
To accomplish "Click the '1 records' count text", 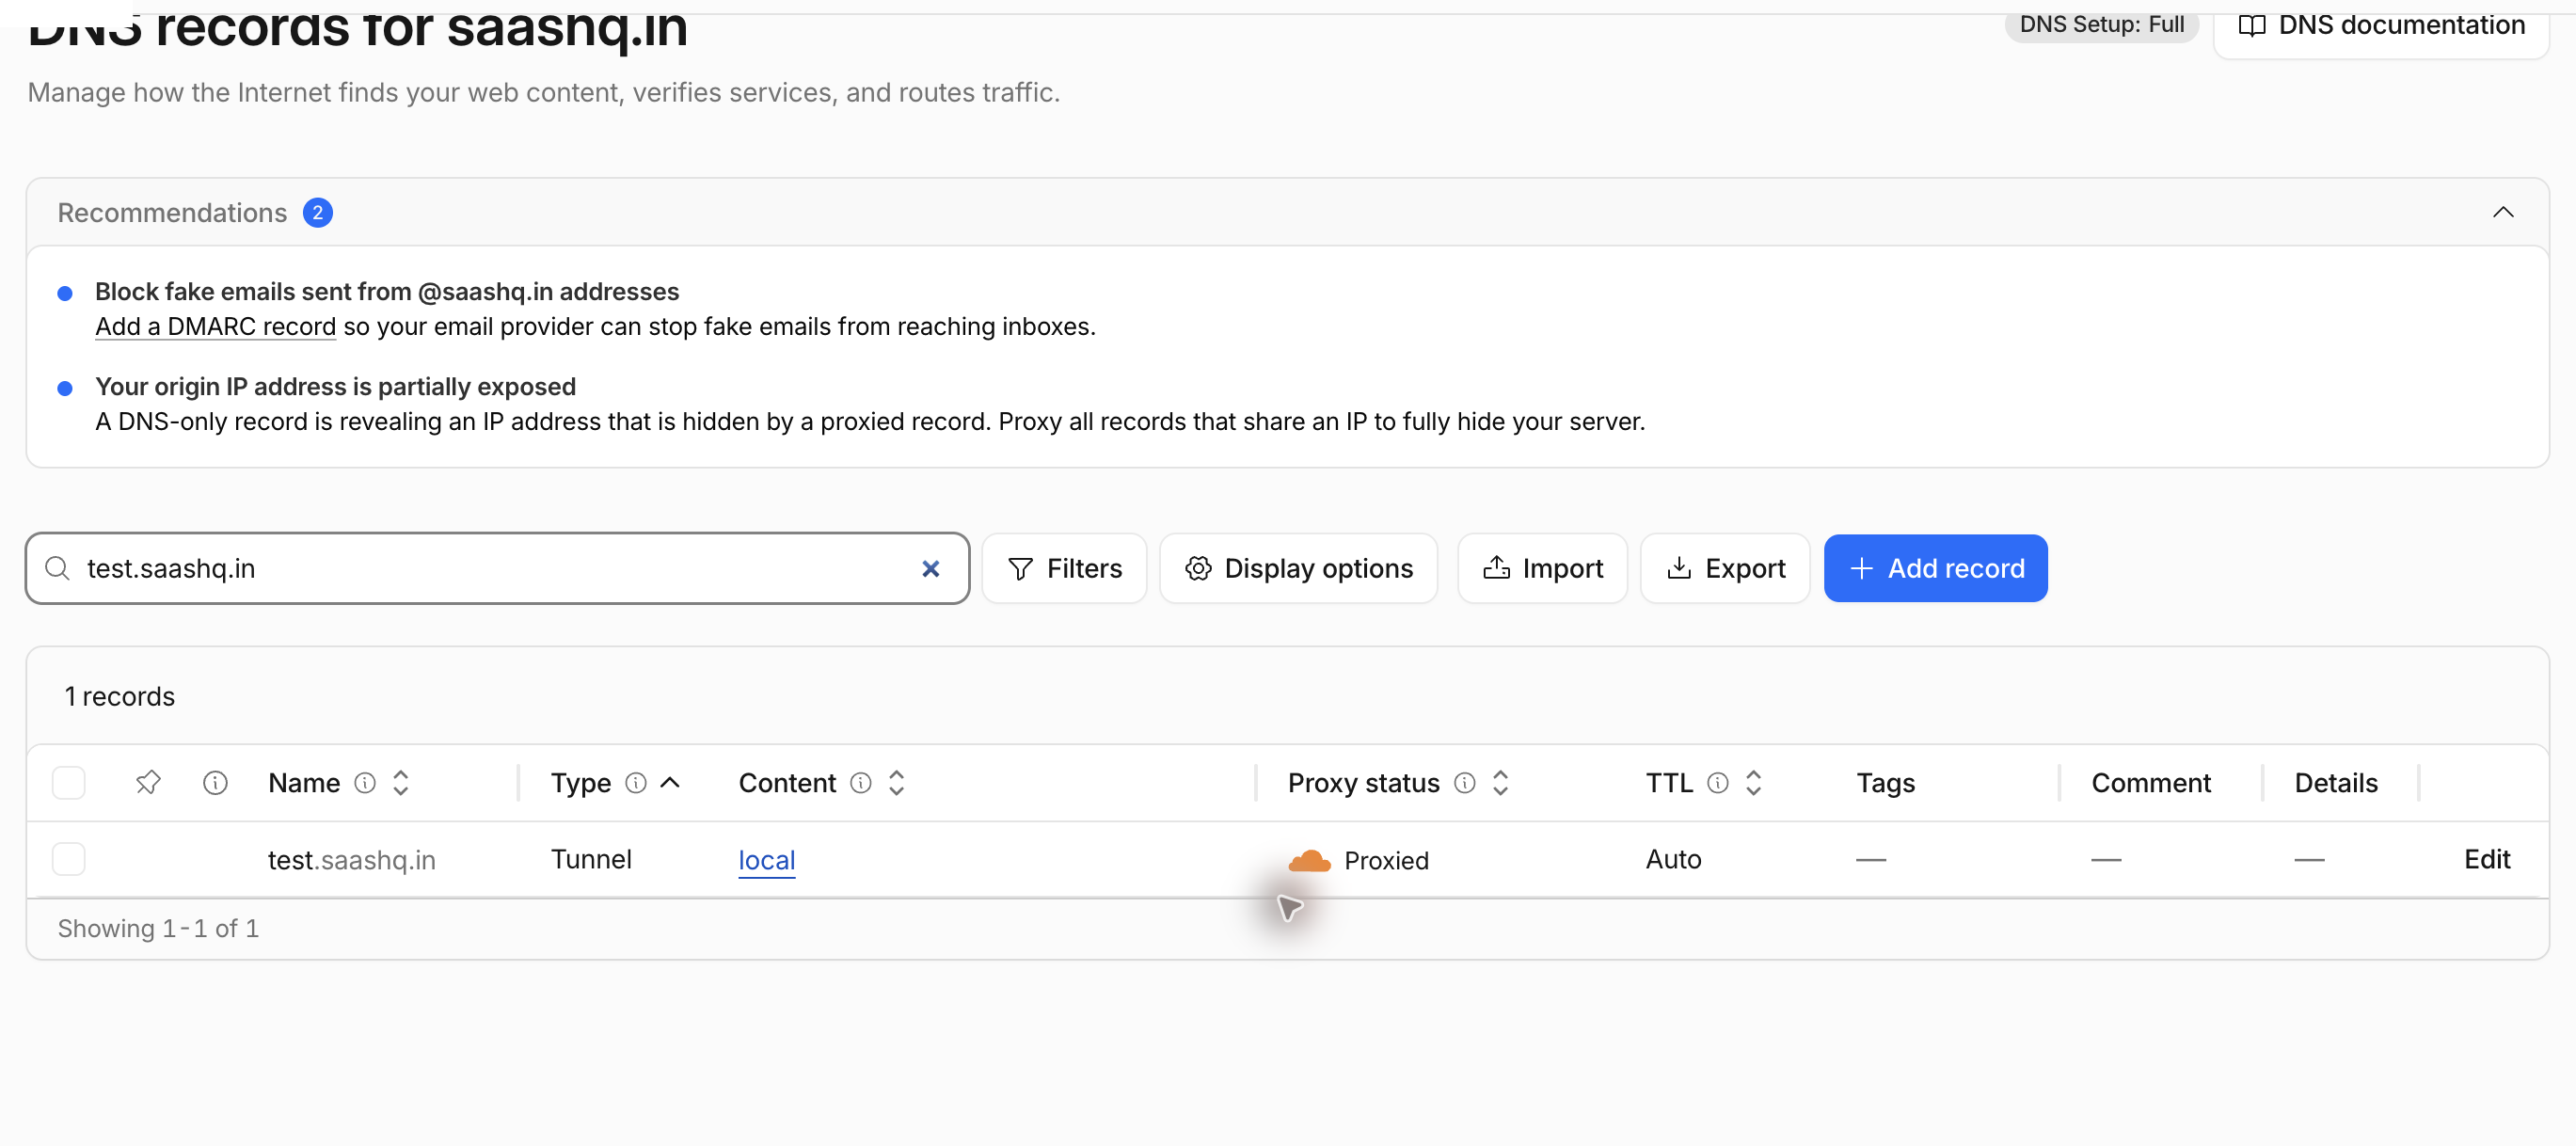I will click(119, 696).
